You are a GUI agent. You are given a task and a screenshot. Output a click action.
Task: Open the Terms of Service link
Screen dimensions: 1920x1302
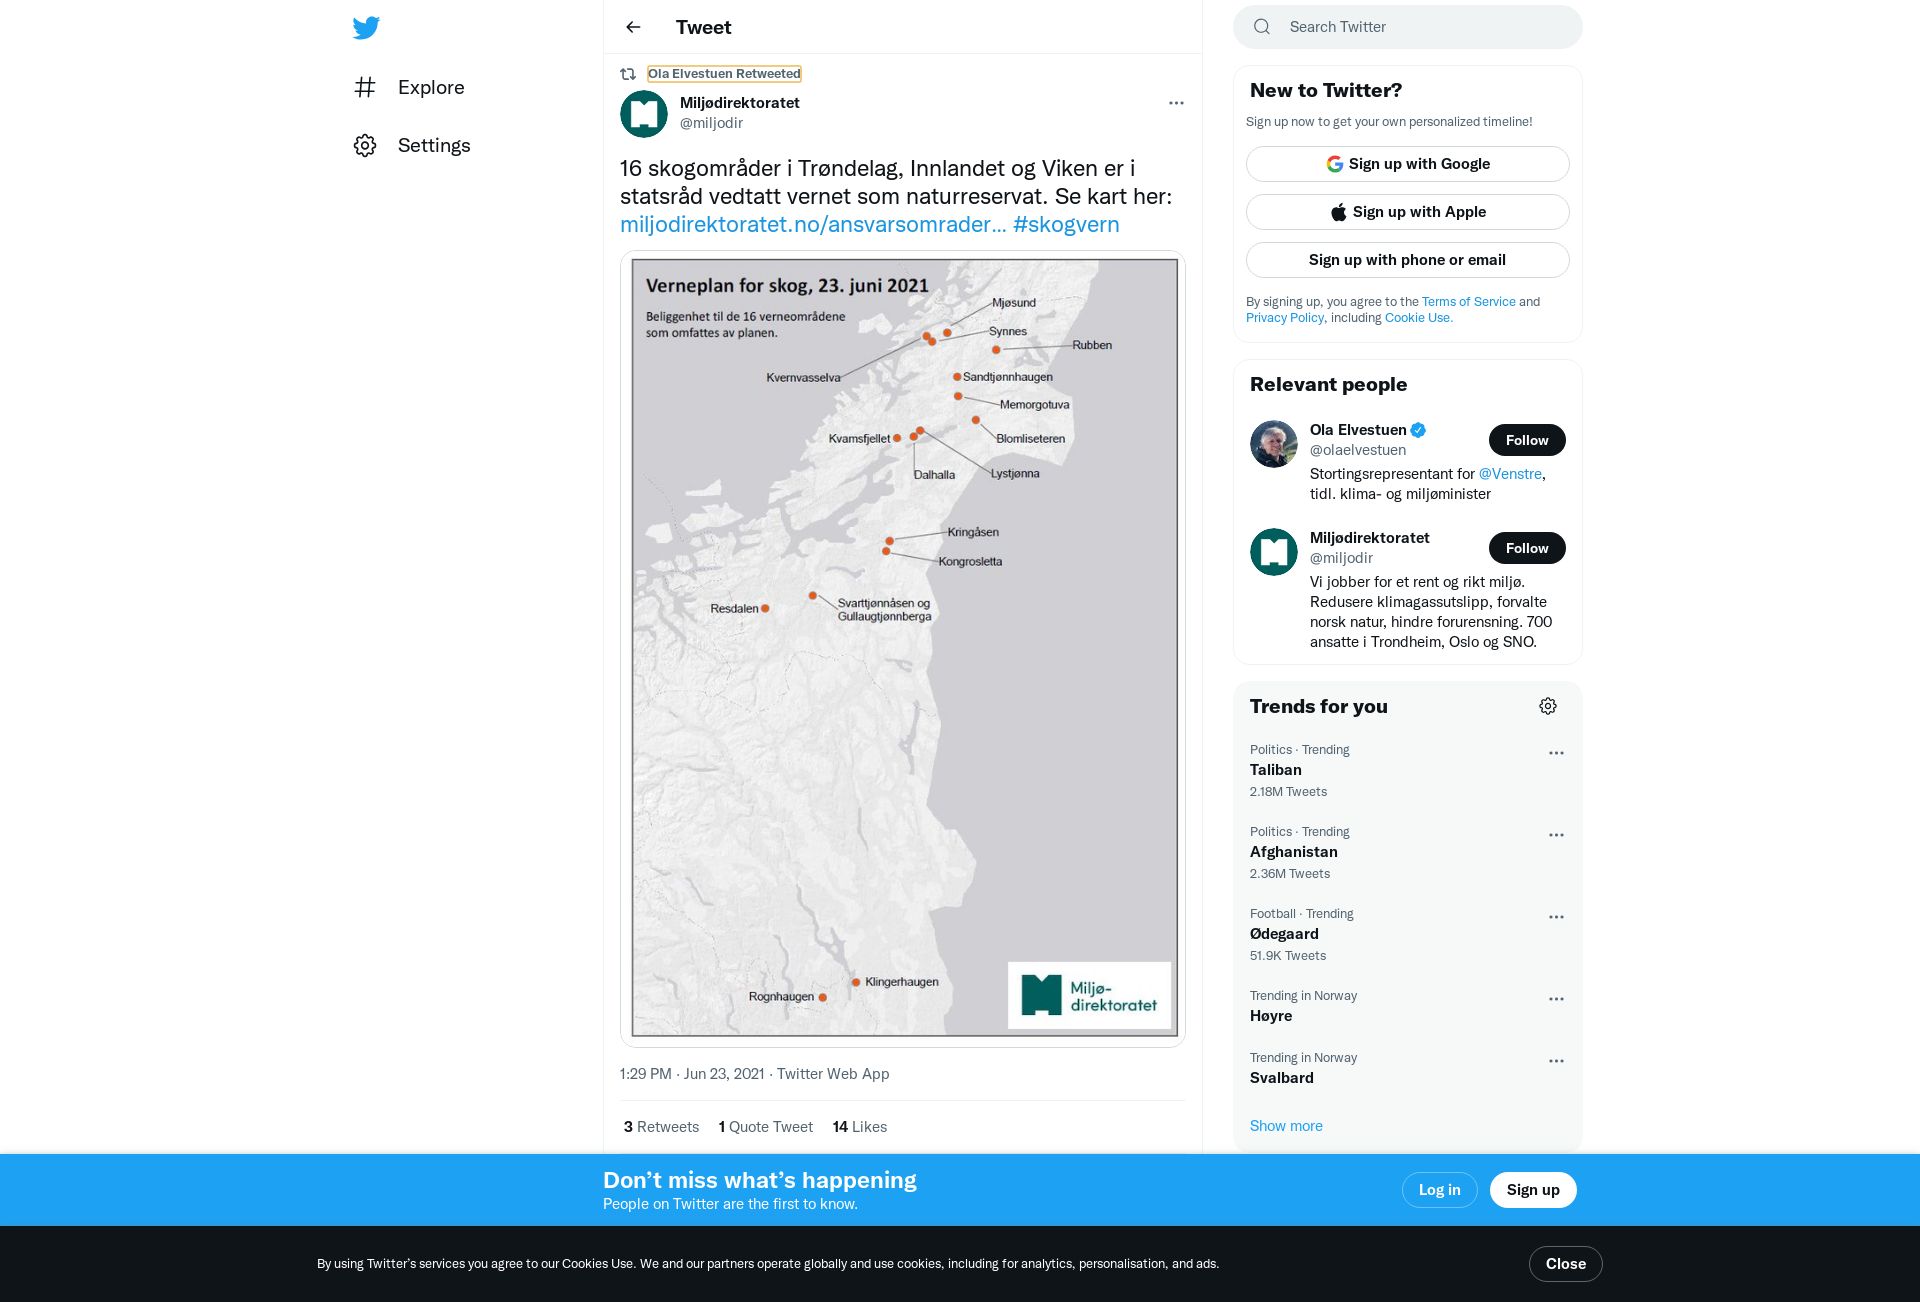coord(1469,302)
